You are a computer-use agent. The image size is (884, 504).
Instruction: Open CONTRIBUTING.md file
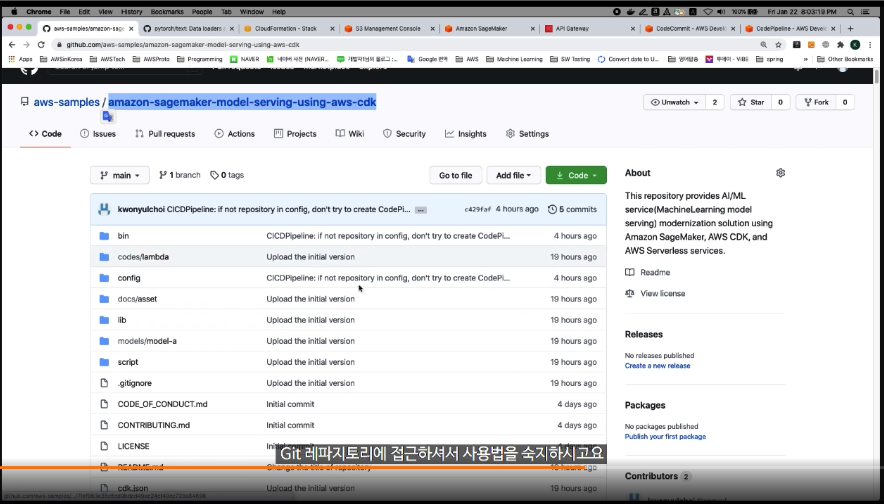153,425
